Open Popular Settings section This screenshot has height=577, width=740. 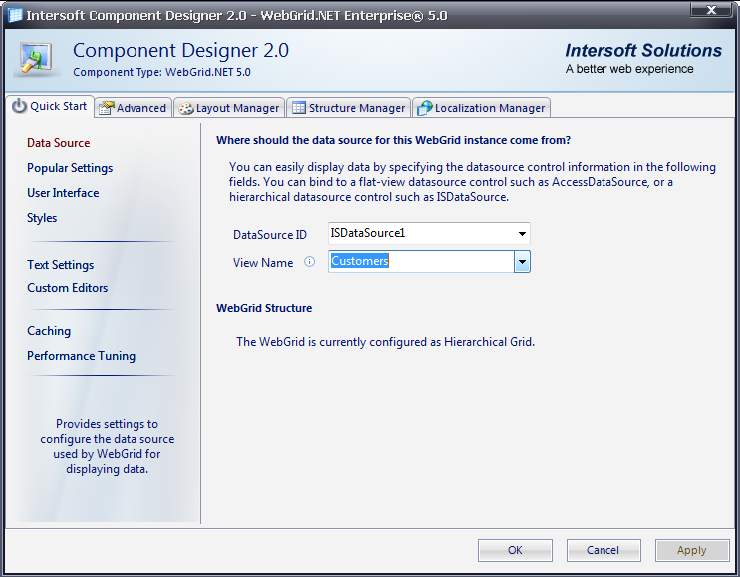pos(70,168)
